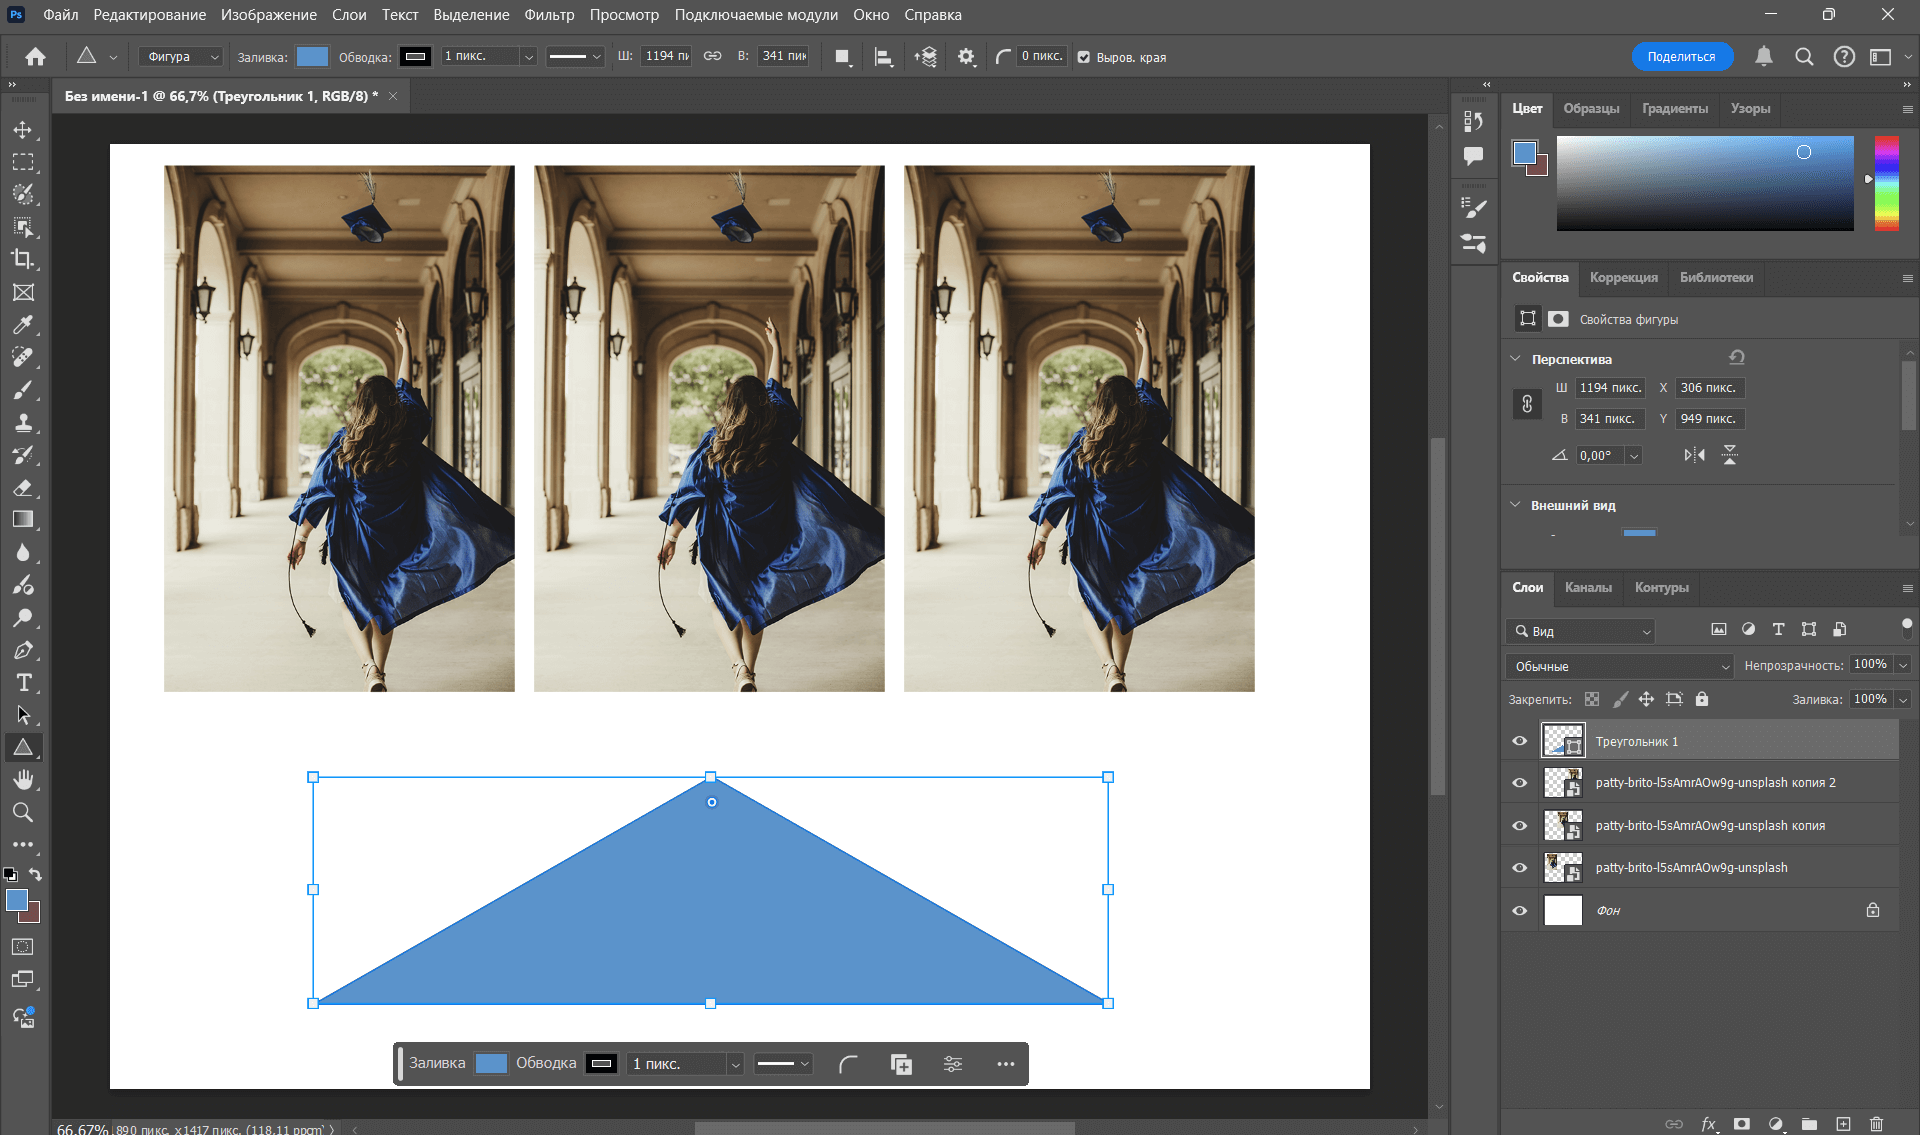Open more options in floating taskbar
This screenshot has width=1920, height=1135.
(1006, 1064)
